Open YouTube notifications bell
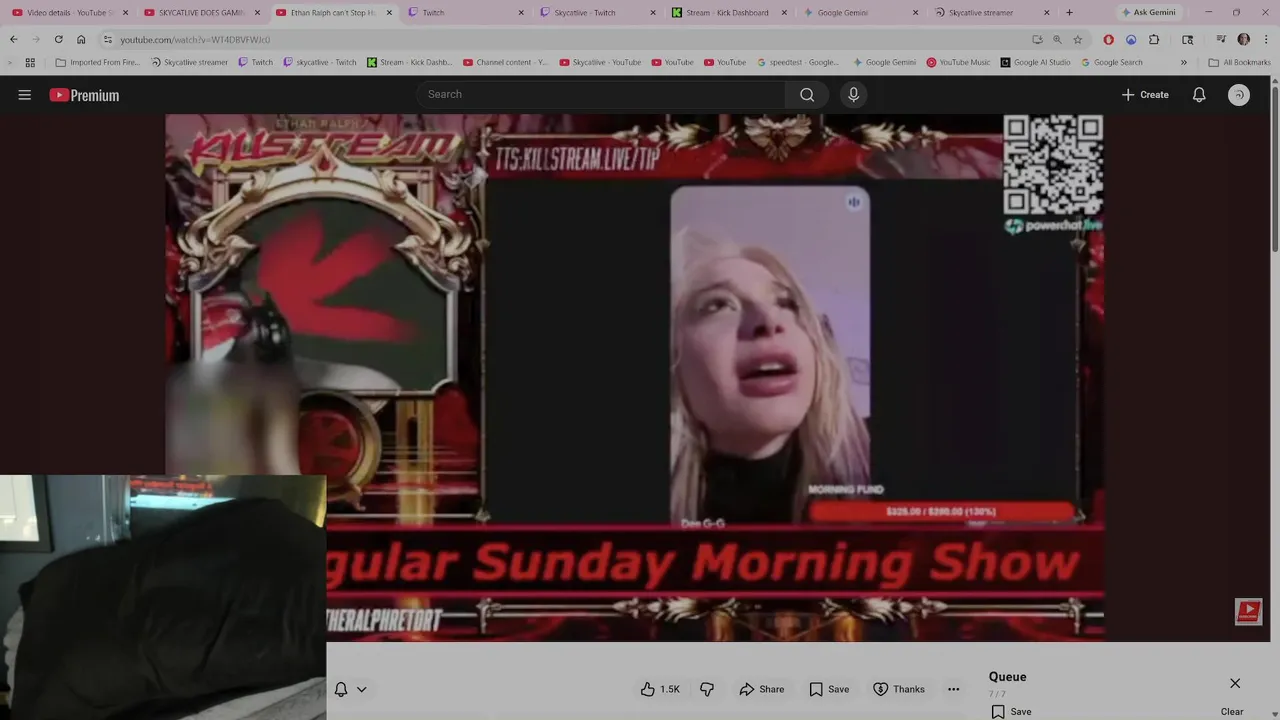The height and width of the screenshot is (720, 1280). coord(1199,95)
